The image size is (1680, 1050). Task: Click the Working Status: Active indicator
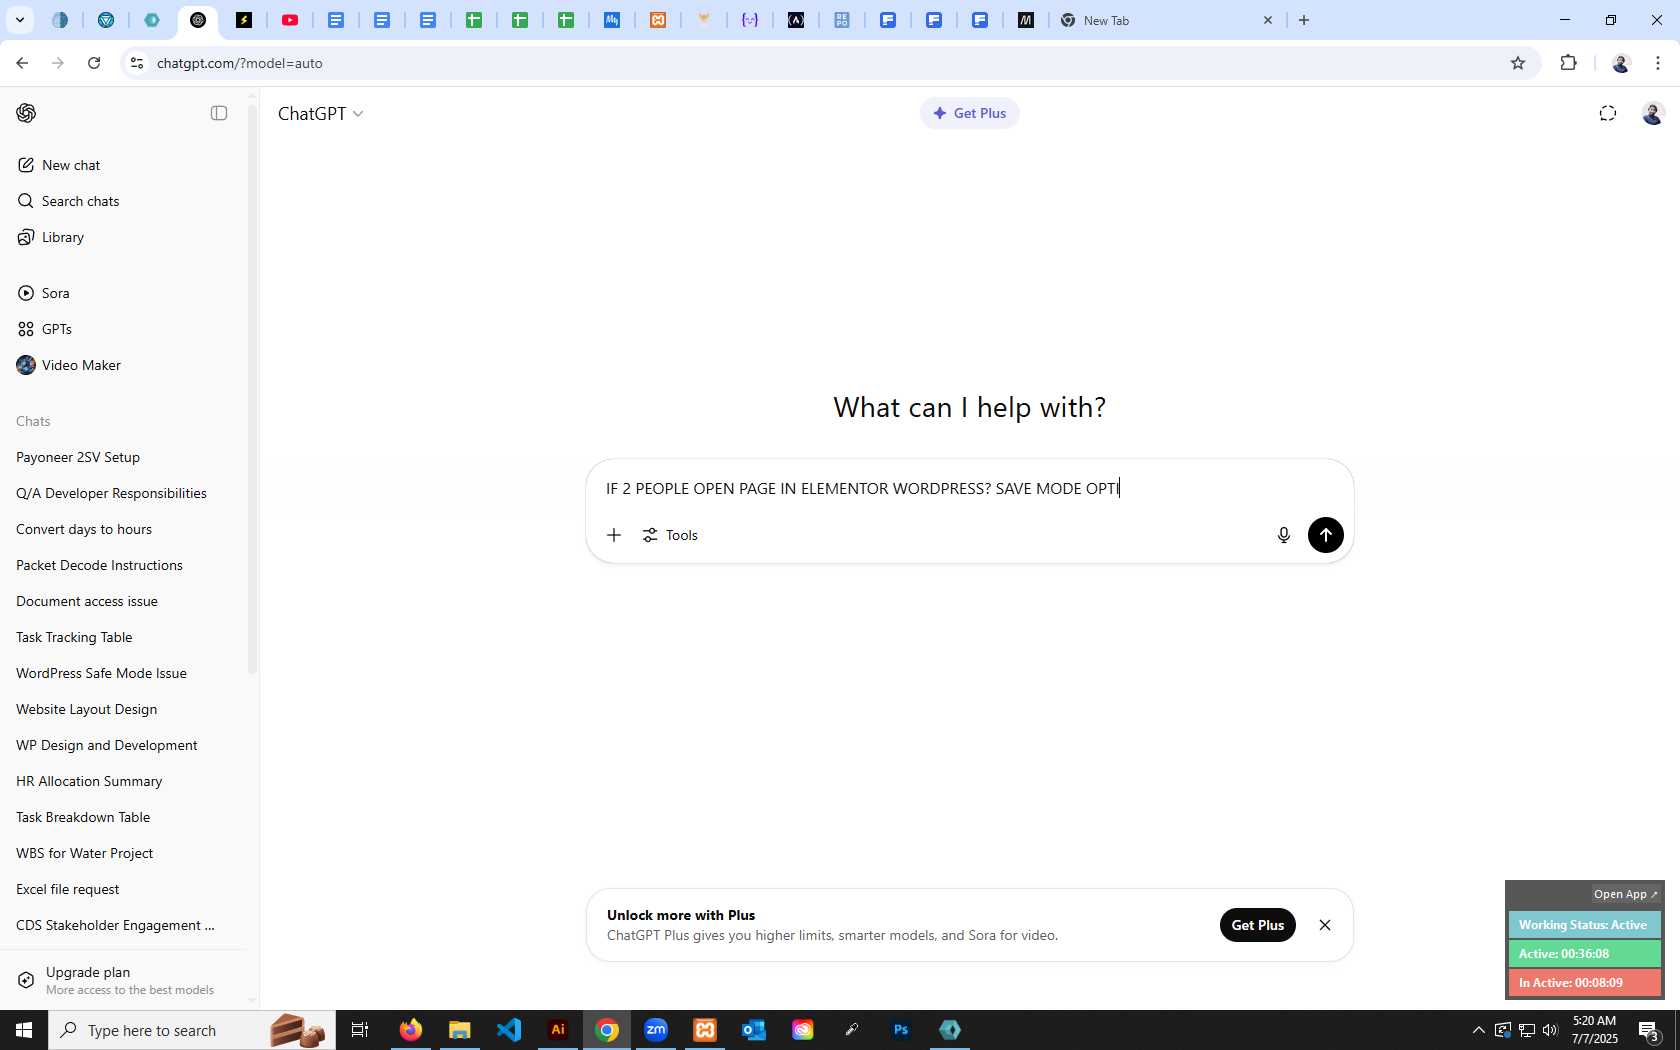coord(1584,925)
